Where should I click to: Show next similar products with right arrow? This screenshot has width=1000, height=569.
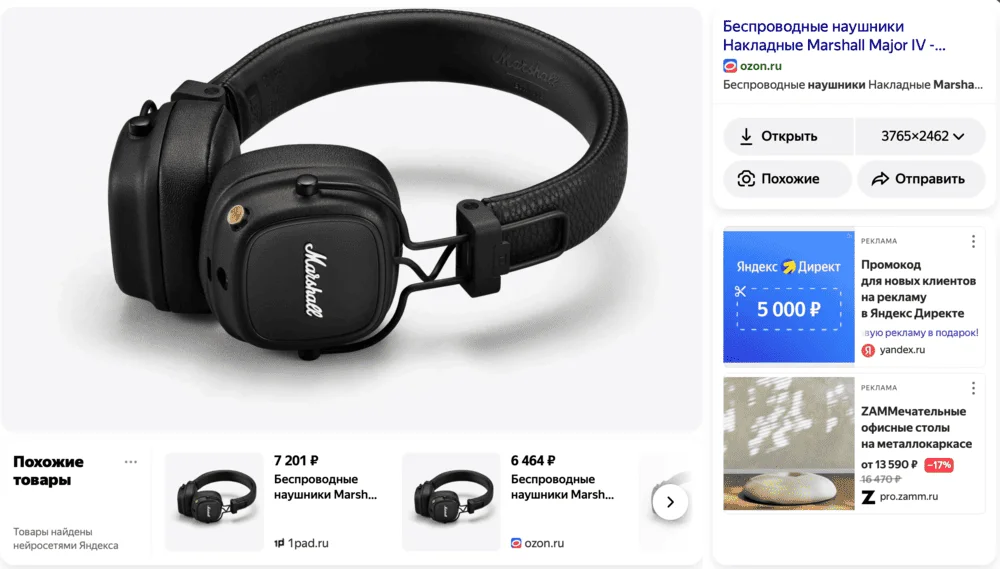pyautogui.click(x=670, y=502)
